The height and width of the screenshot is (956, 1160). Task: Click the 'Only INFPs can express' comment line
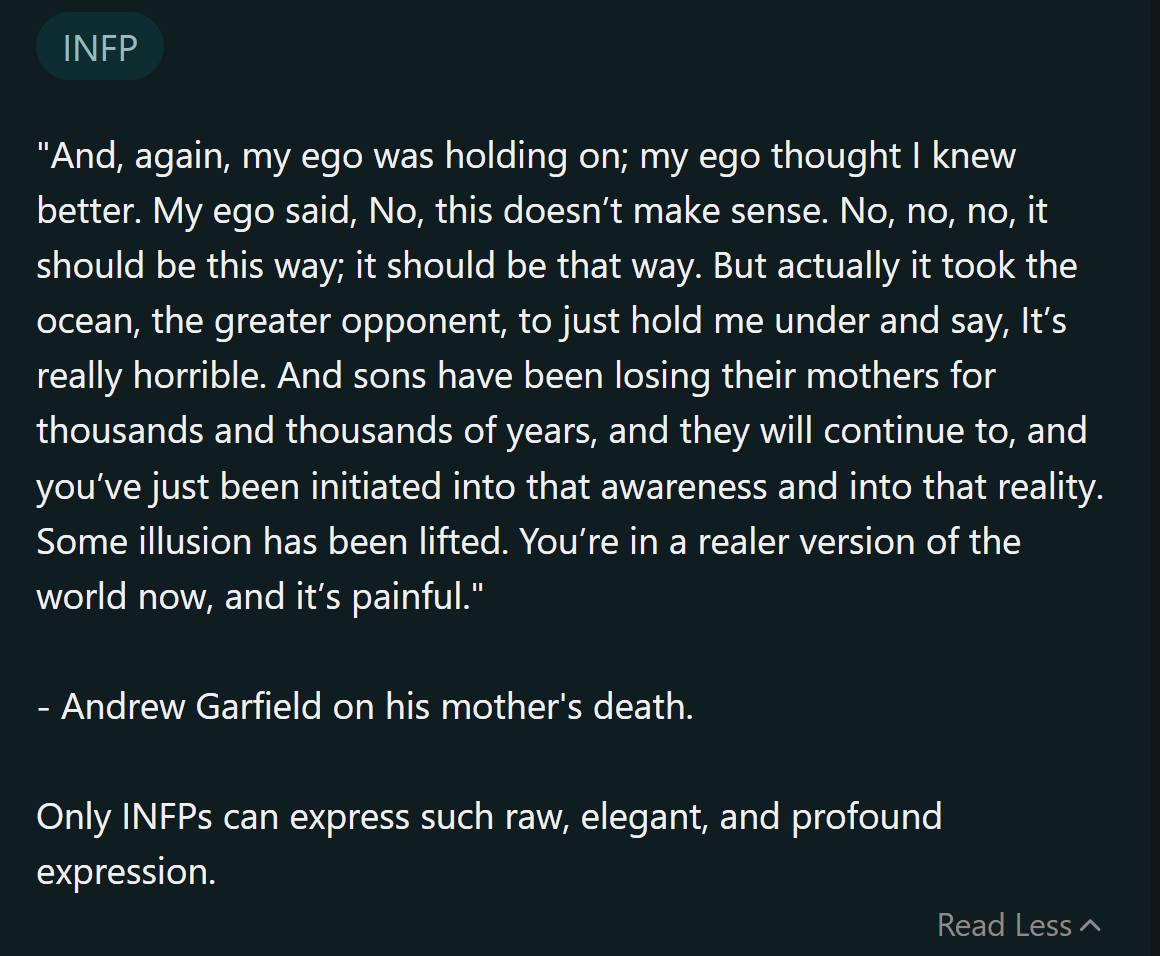(x=489, y=817)
